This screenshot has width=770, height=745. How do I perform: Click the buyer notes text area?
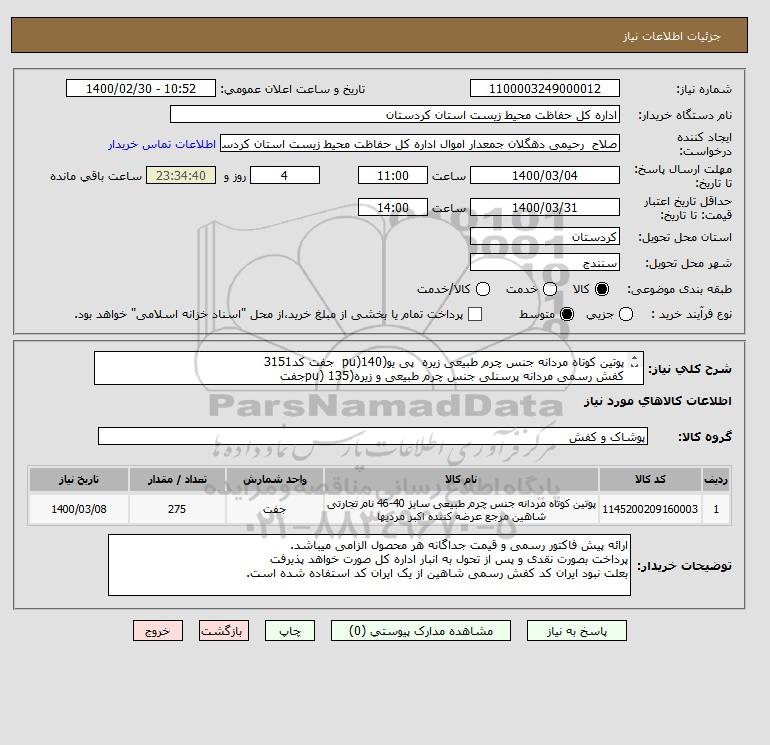369,565
